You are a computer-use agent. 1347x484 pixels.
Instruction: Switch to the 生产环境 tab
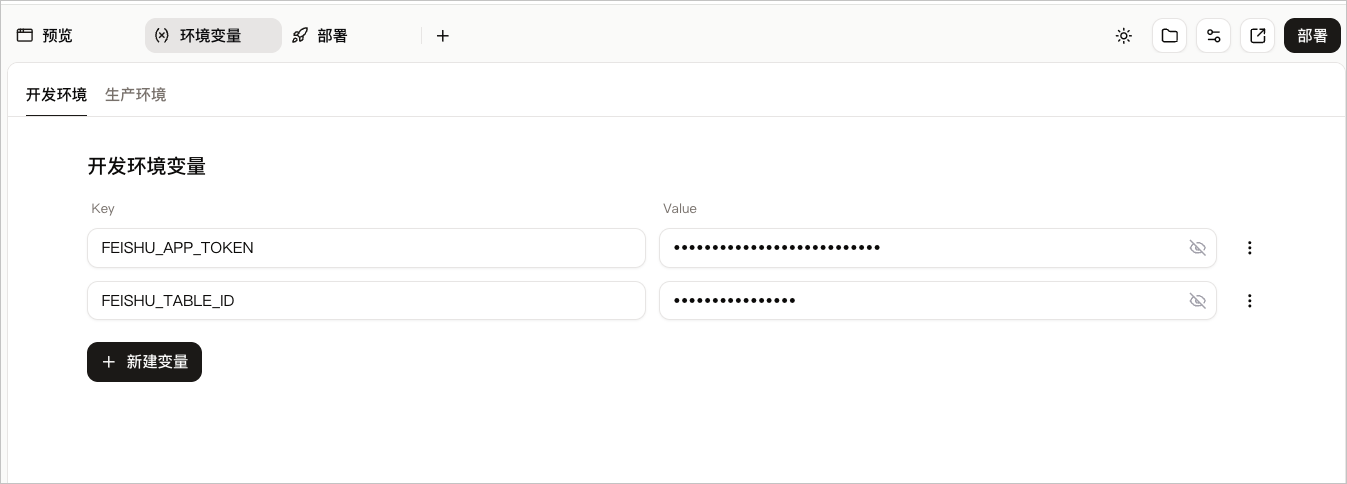(x=136, y=95)
